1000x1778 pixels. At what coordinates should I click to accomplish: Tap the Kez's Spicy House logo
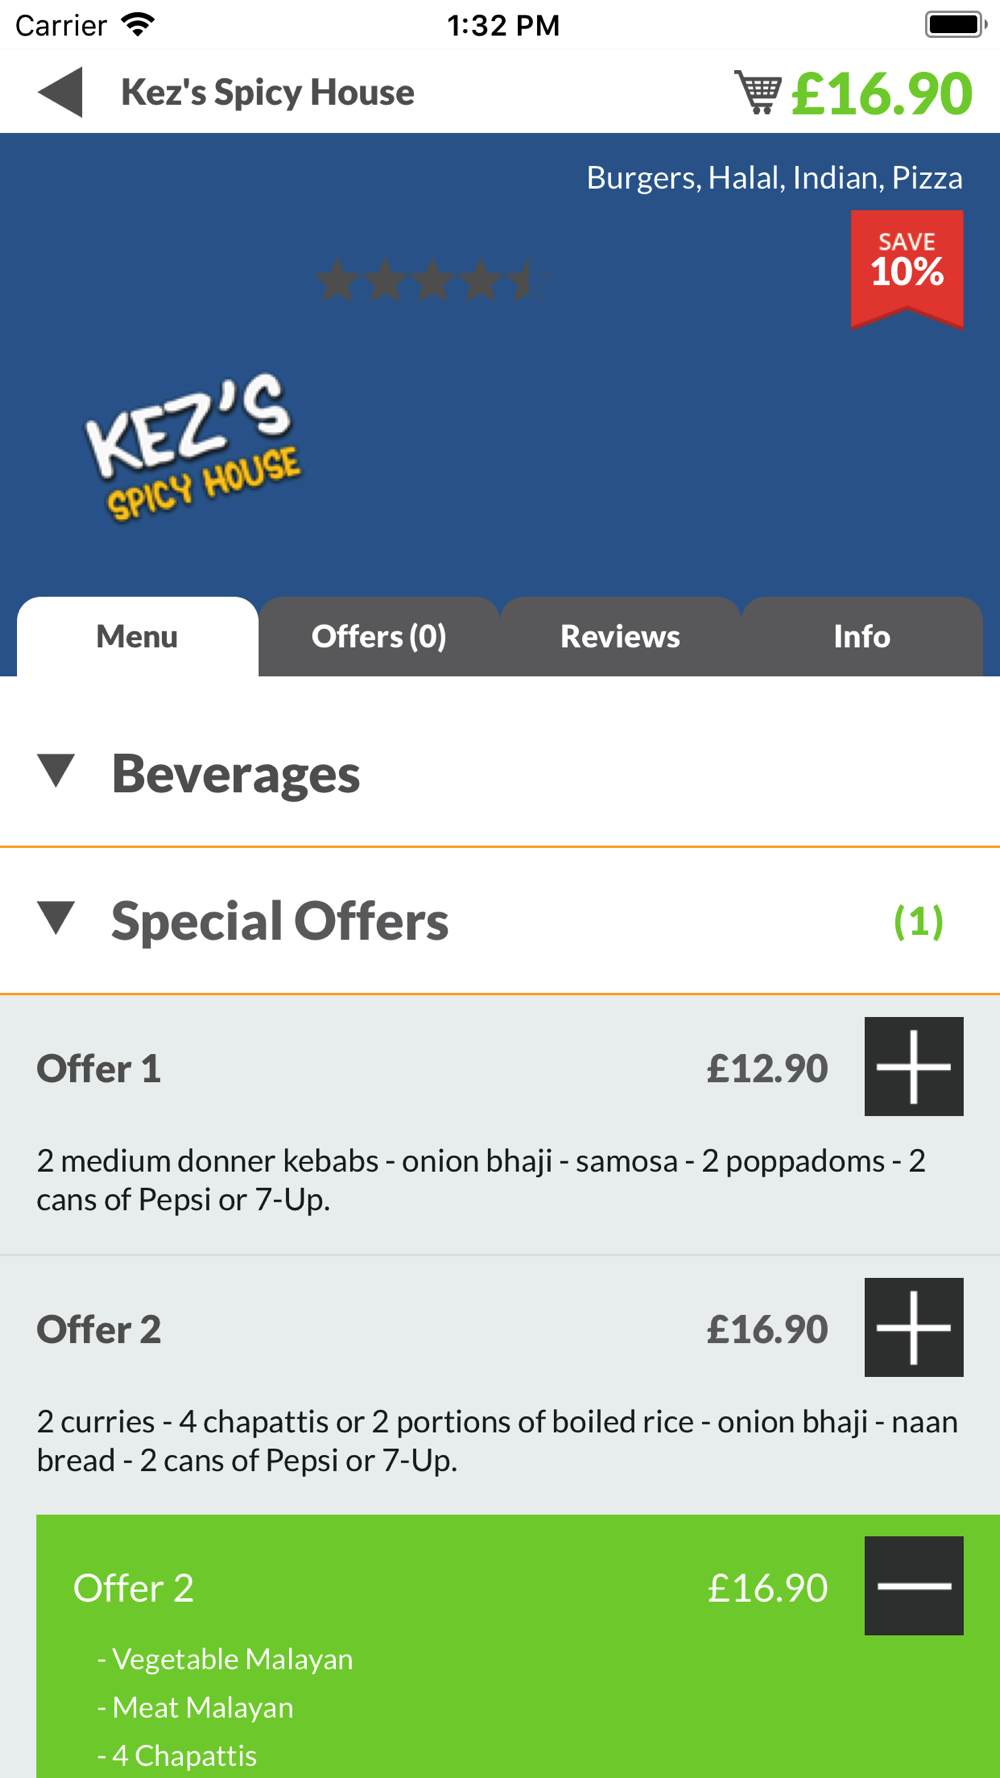click(192, 449)
